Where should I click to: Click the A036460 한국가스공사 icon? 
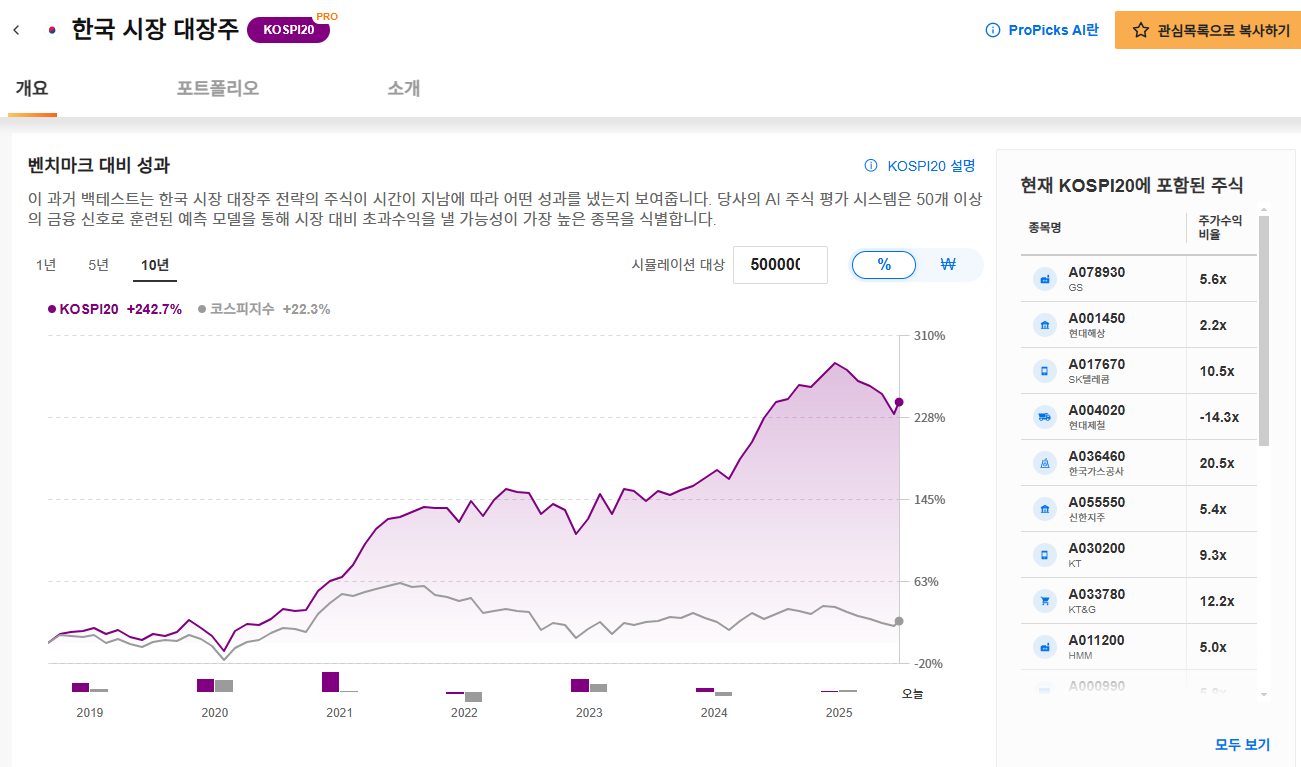1045,463
